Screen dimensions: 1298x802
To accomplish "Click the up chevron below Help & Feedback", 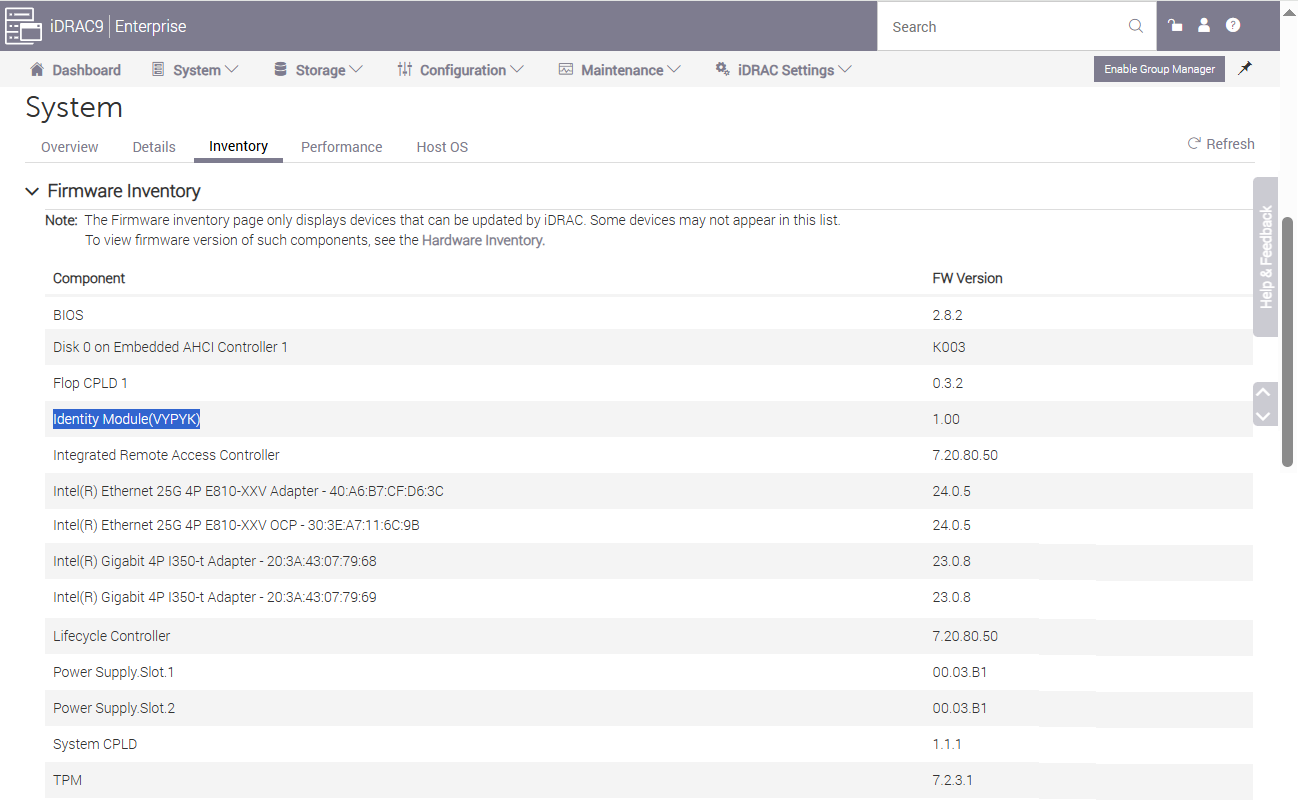I will pos(1265,393).
